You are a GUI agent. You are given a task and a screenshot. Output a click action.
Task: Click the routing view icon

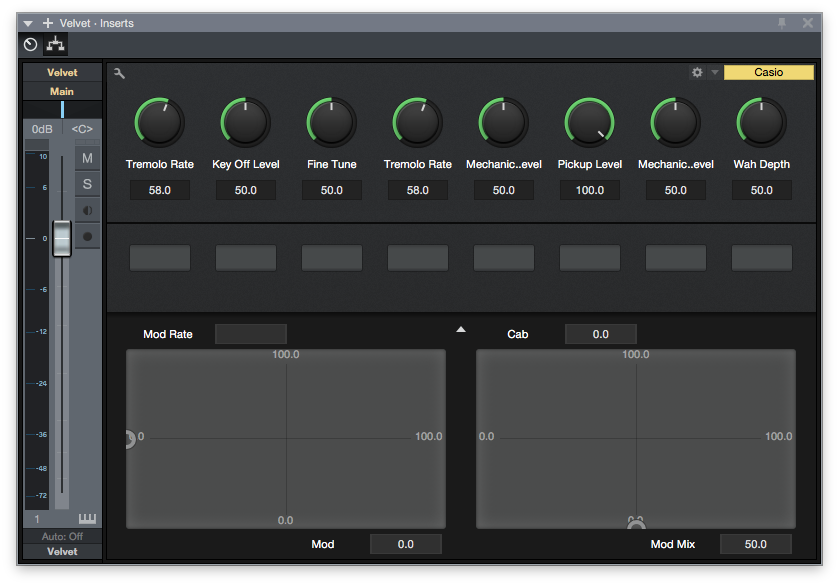click(x=55, y=45)
